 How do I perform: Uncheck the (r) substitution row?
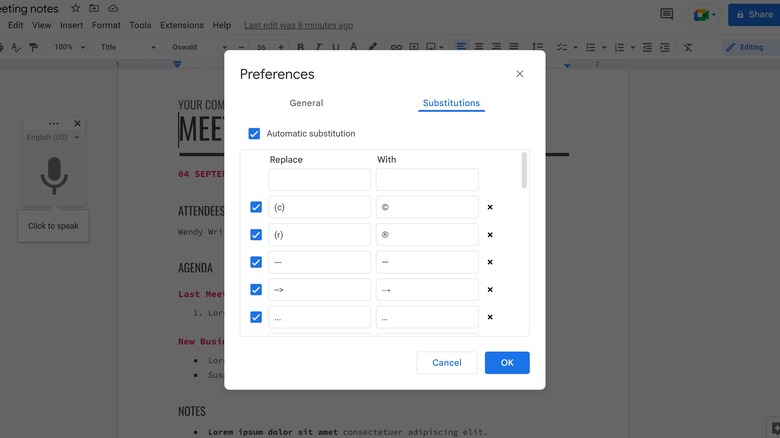[256, 234]
